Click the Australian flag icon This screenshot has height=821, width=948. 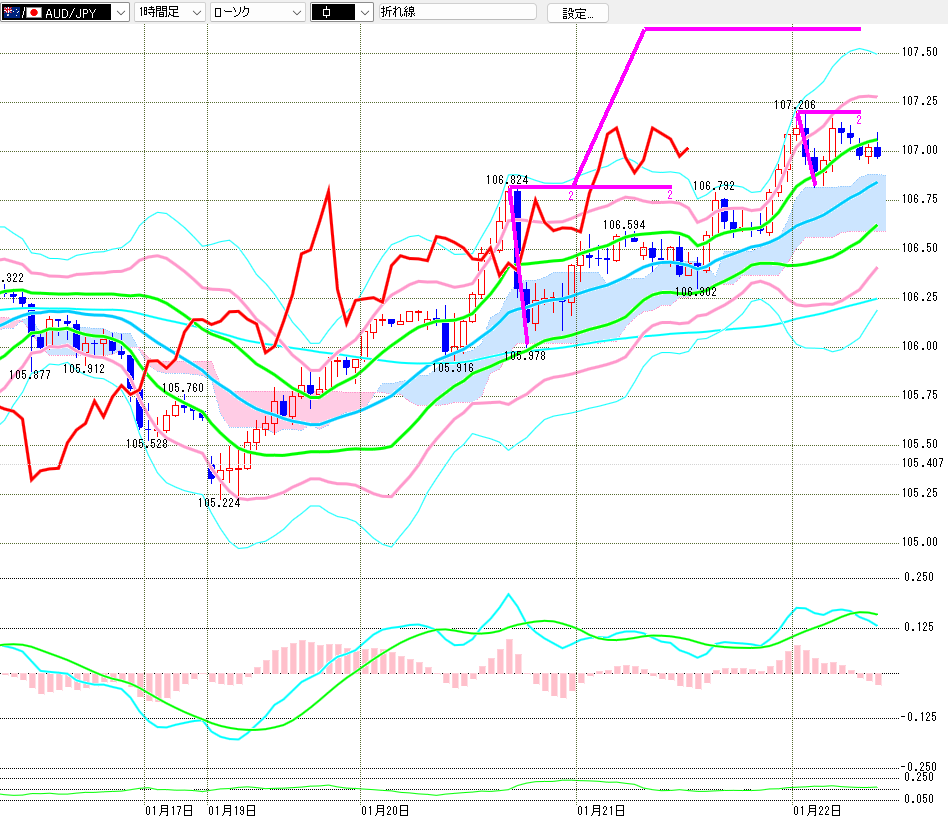(14, 13)
